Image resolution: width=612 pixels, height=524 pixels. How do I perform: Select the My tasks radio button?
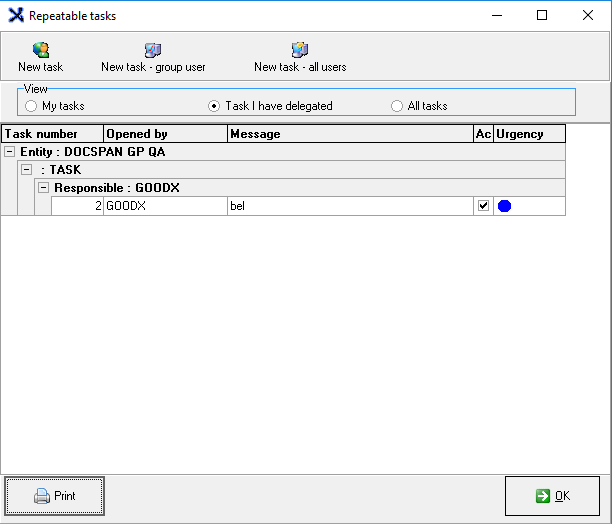(x=31, y=106)
